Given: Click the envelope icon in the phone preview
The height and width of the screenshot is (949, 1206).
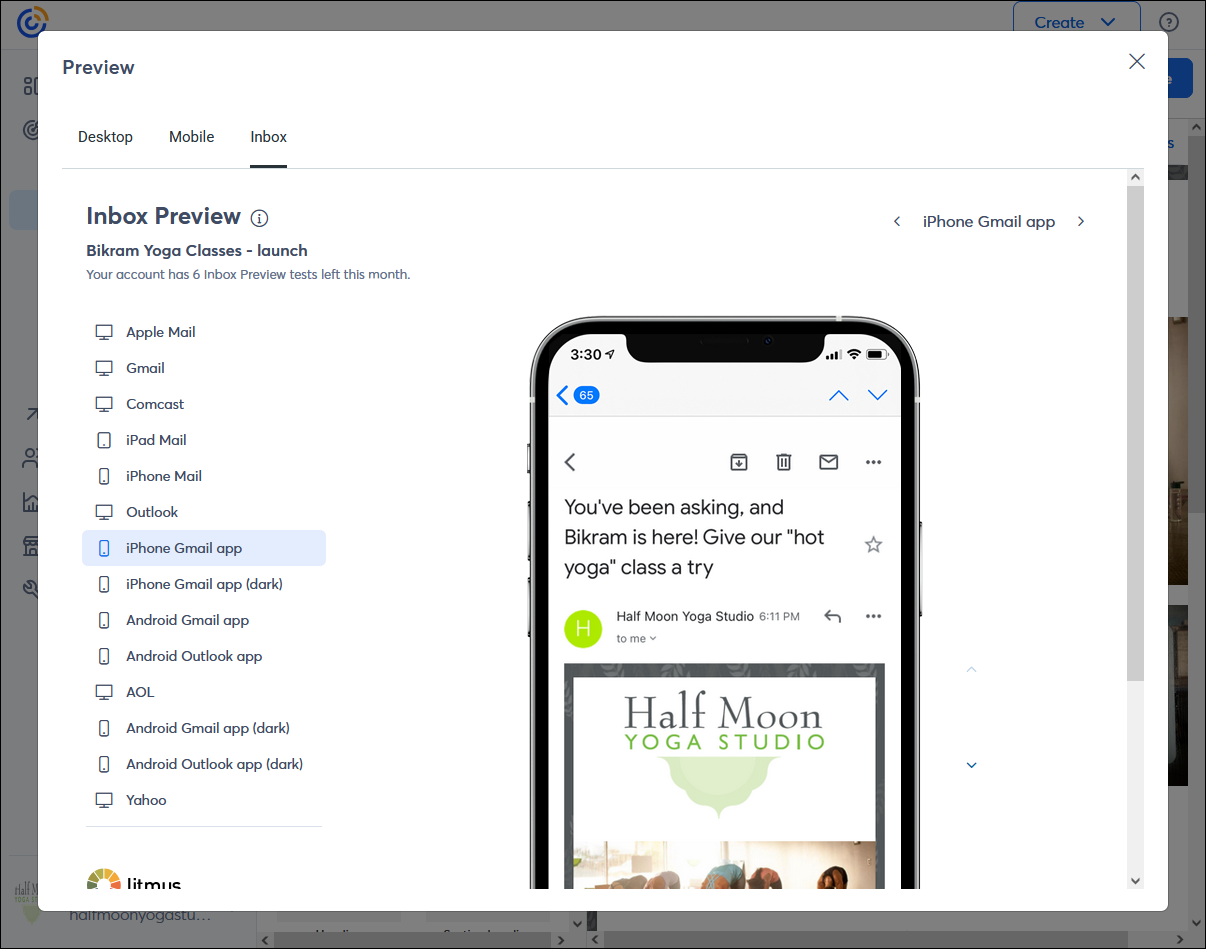Looking at the screenshot, I should click(x=828, y=461).
